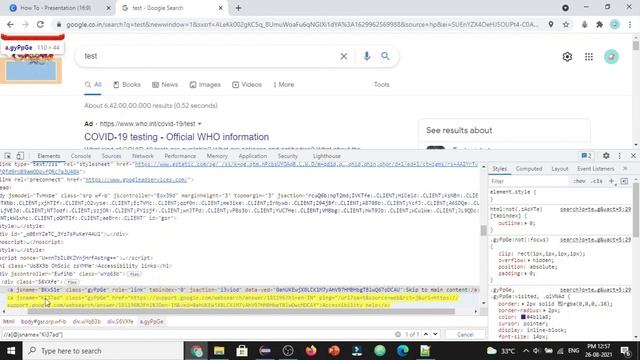This screenshot has width=640, height=360.
Task: Switch to Layout styles tab
Action: (x=560, y=169)
